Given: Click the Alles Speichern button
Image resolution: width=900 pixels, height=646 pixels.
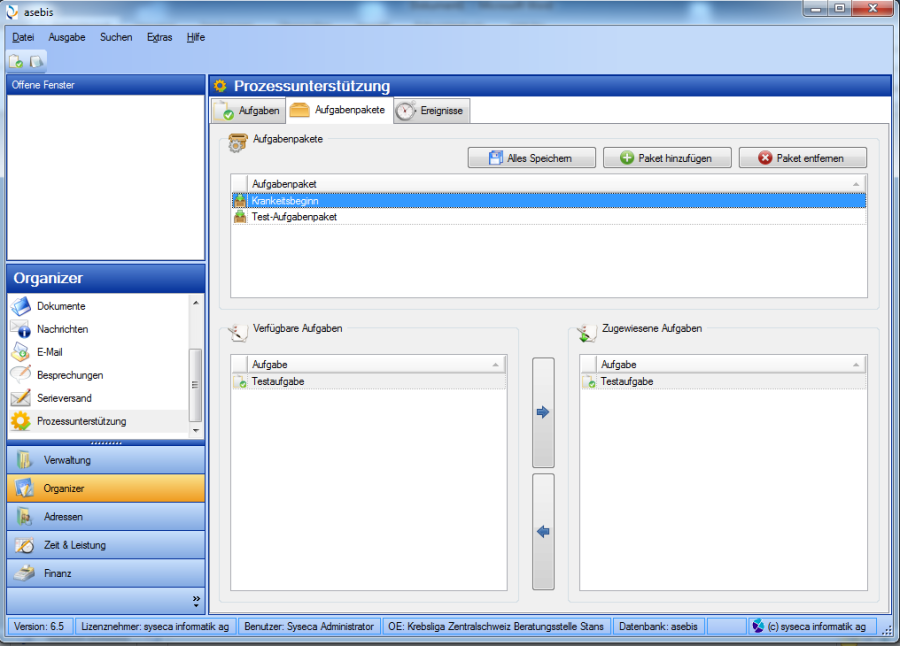Looking at the screenshot, I should (532, 158).
